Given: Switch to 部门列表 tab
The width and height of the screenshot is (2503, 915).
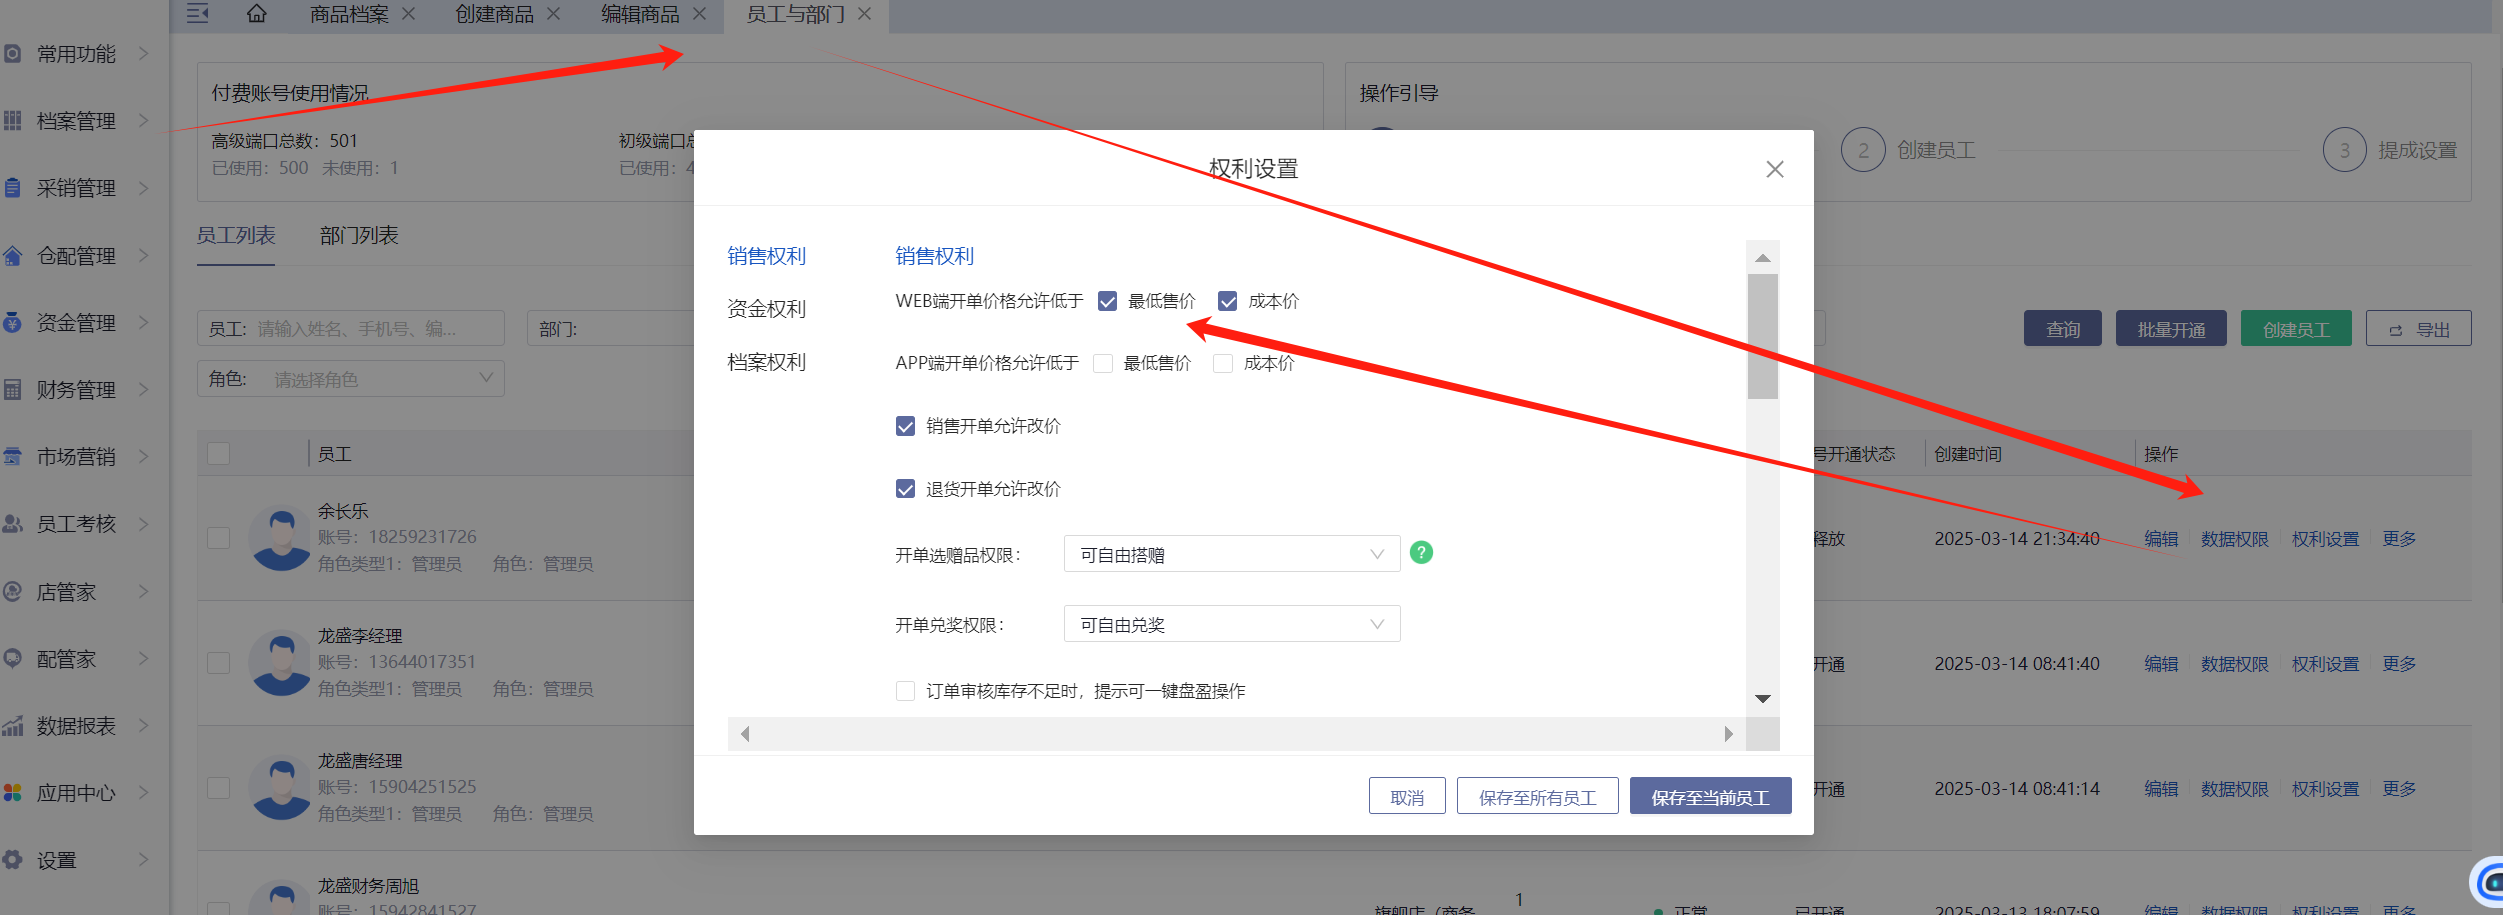Looking at the screenshot, I should [359, 236].
